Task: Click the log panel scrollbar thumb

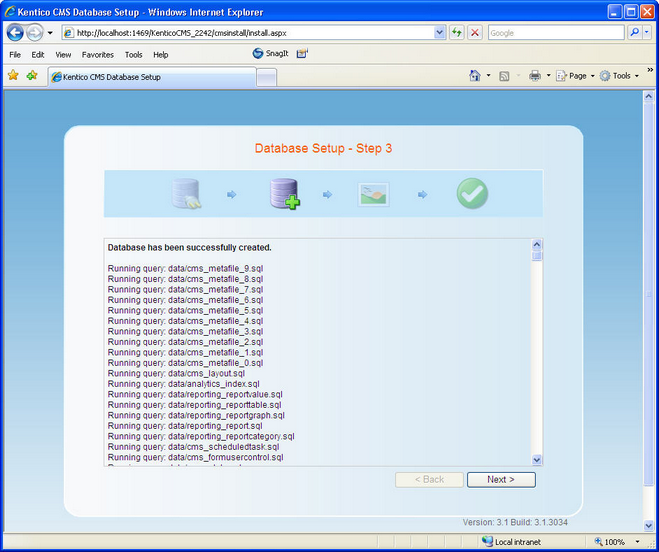Action: click(537, 256)
